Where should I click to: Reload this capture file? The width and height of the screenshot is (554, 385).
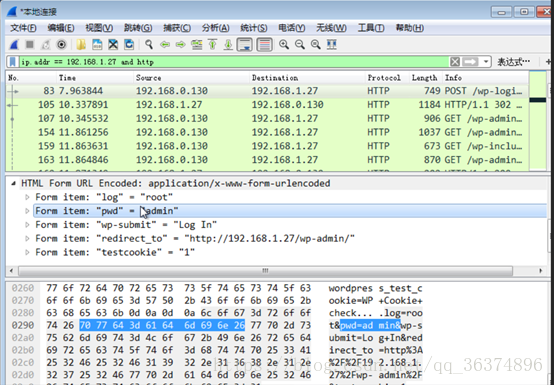129,45
